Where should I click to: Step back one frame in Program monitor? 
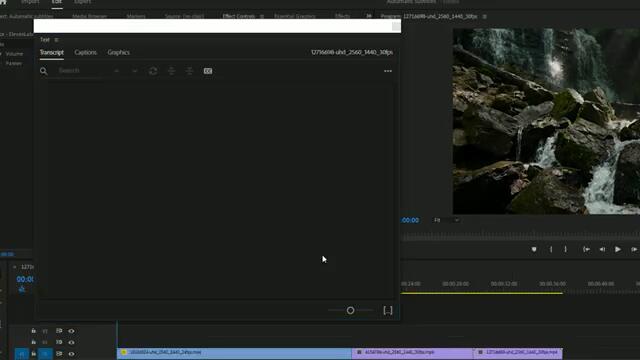602,249
